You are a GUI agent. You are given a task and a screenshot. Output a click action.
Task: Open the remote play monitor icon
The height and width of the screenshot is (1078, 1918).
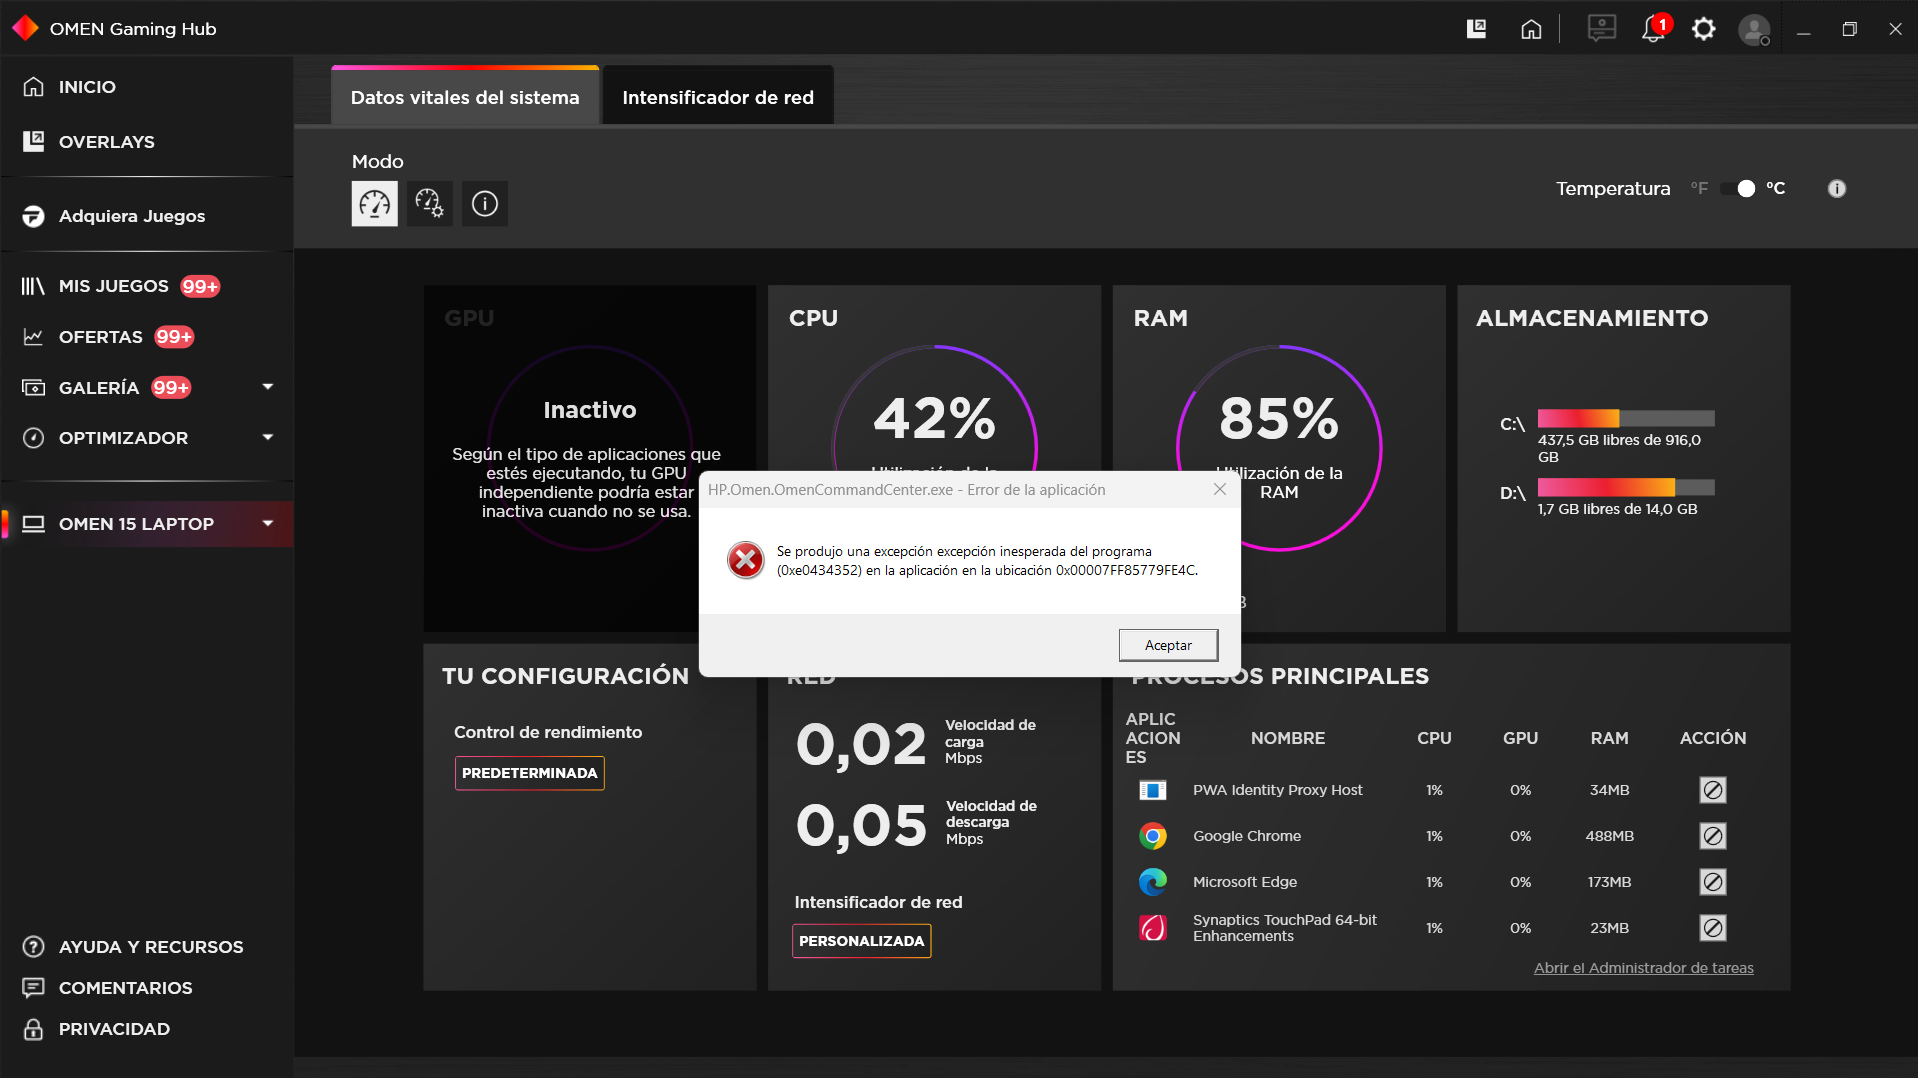(x=1602, y=28)
